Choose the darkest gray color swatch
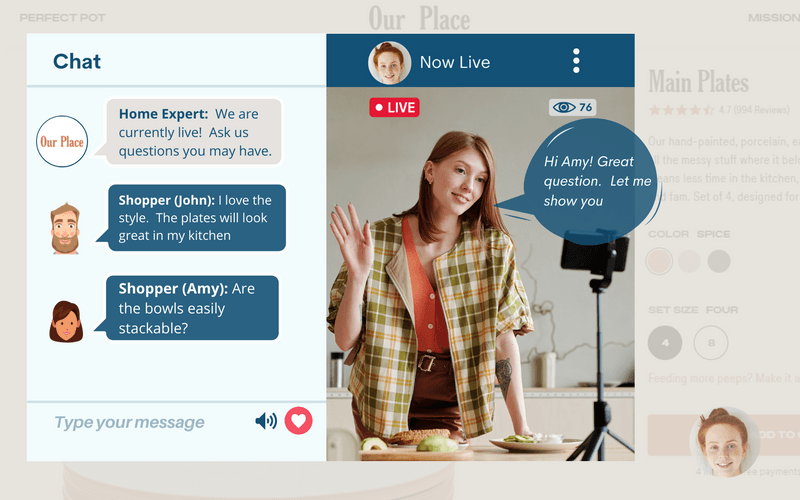Image resolution: width=800 pixels, height=500 pixels. tap(719, 261)
